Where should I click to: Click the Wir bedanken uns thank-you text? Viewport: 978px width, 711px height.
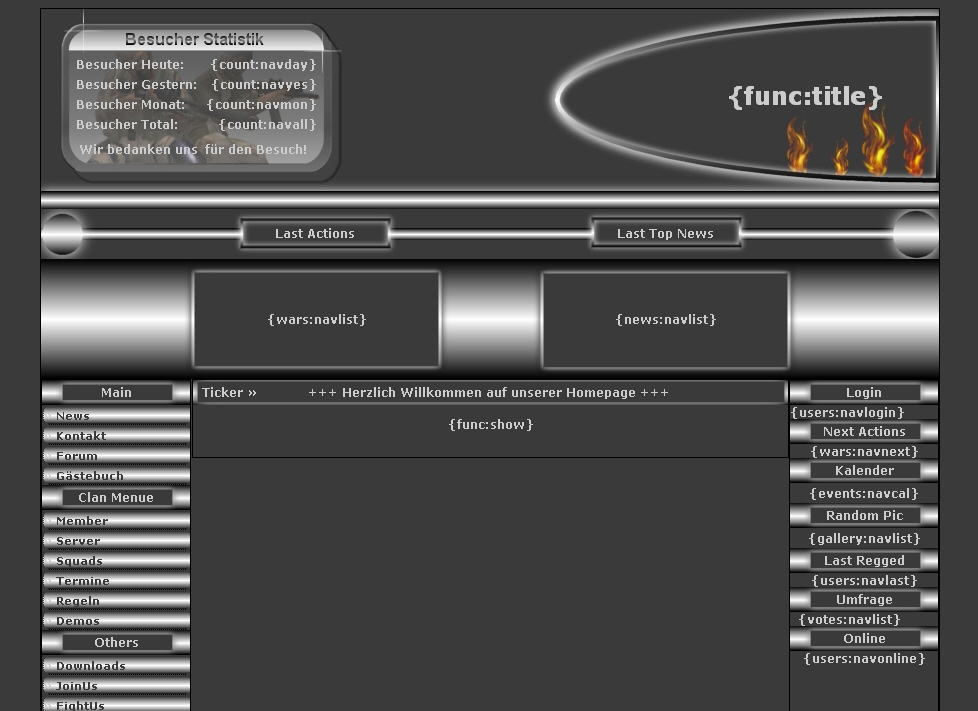[193, 149]
